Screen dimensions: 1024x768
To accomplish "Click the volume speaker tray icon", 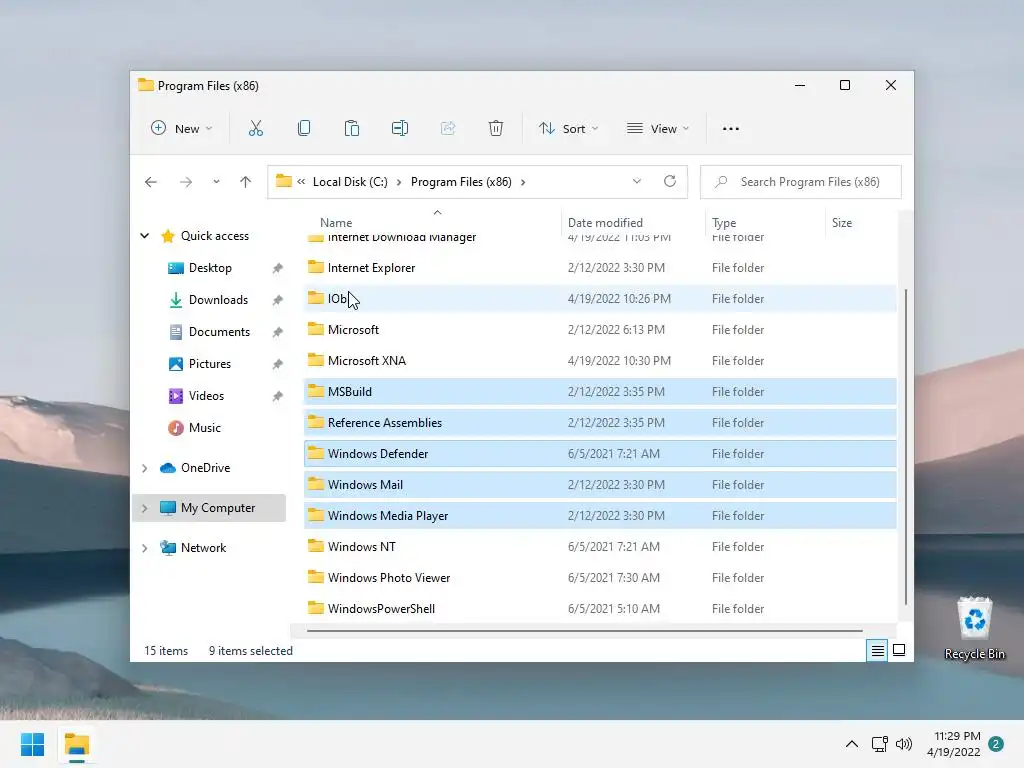I will click(x=904, y=744).
